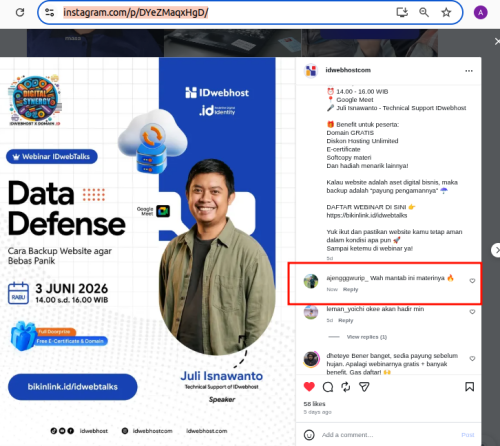Open dheteye commenter avatar
The image size is (500, 446).
click(x=312, y=359)
